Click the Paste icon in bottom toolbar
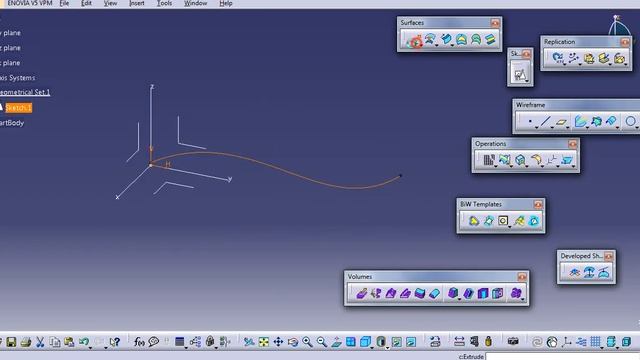The height and width of the screenshot is (360, 640). pyautogui.click(x=69, y=342)
